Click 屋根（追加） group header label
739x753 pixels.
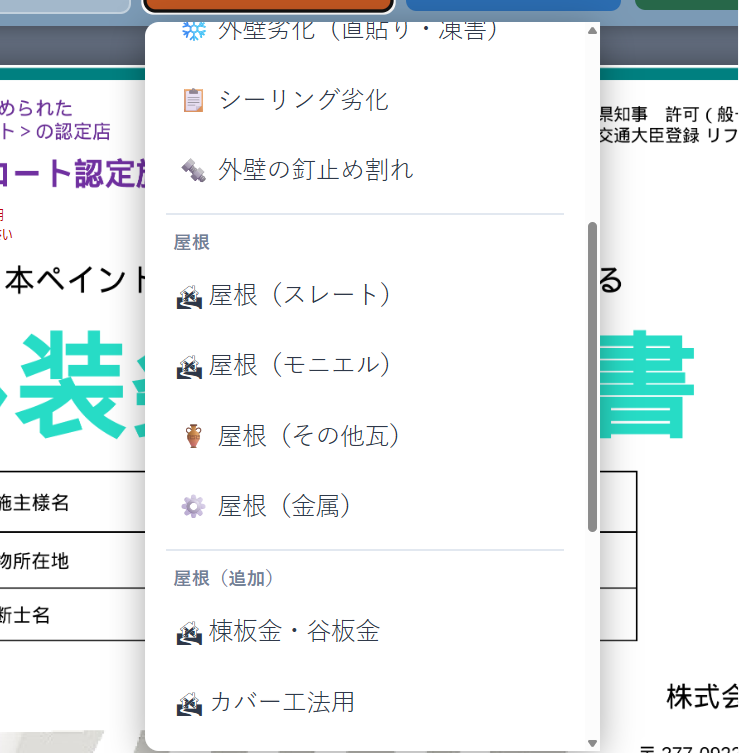(x=223, y=578)
